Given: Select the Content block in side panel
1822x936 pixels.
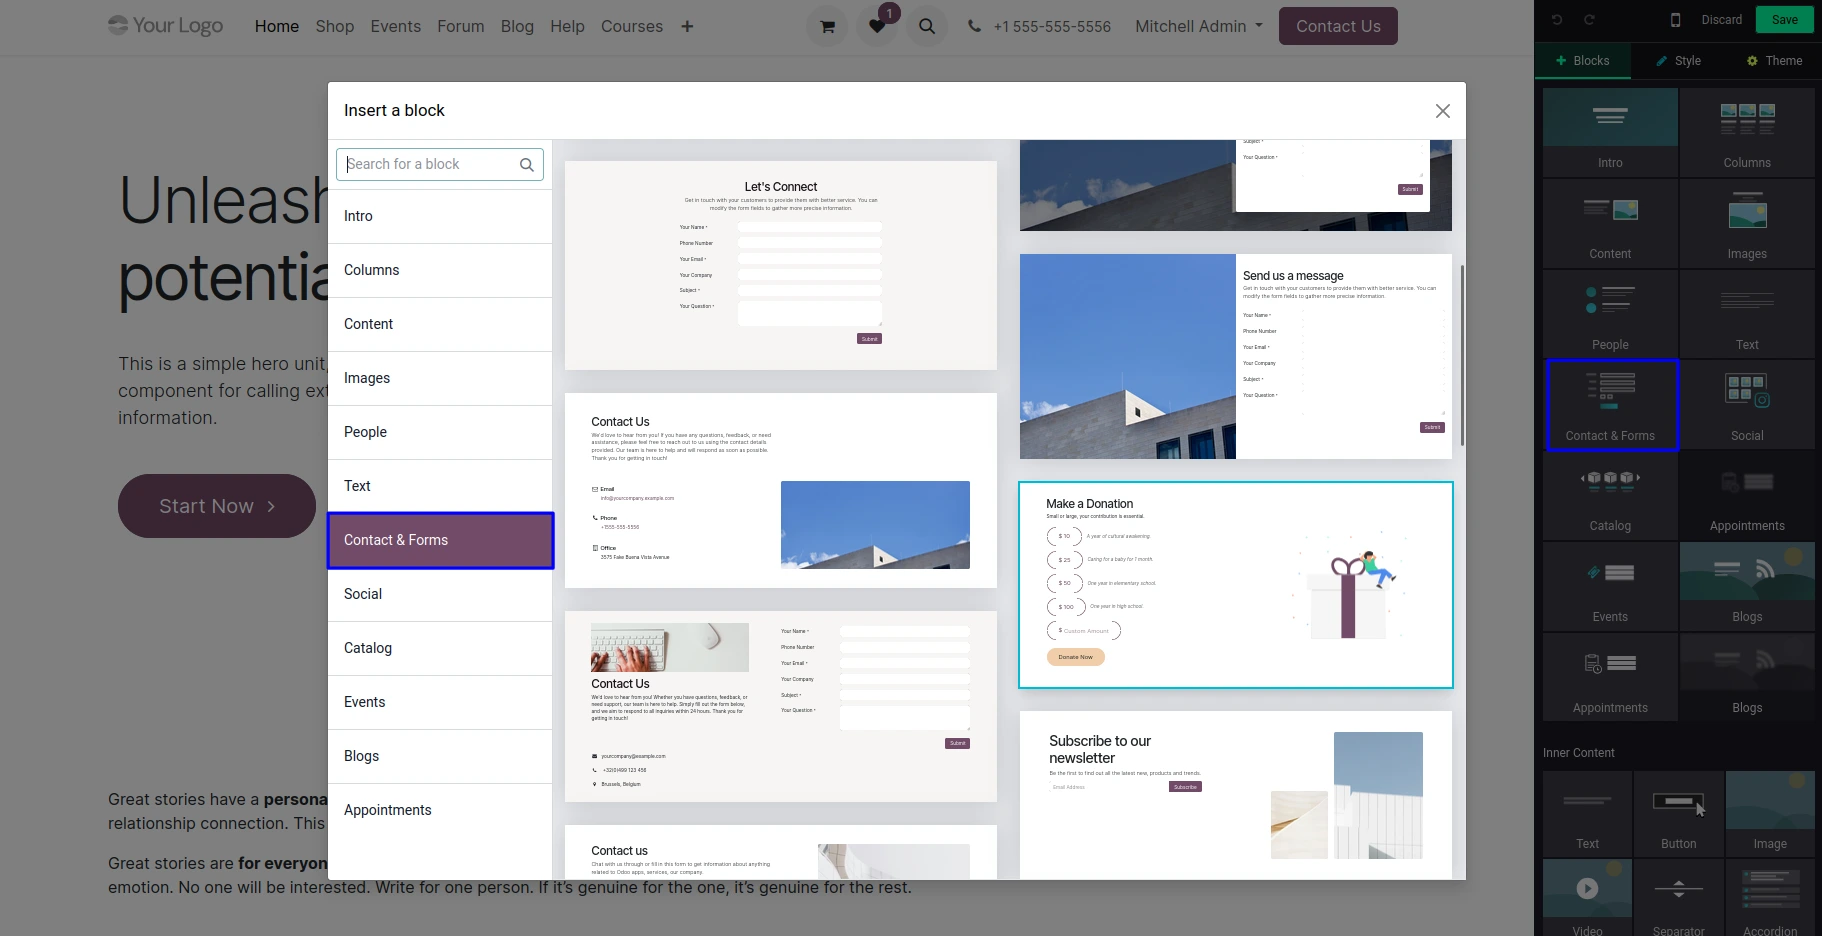Looking at the screenshot, I should [1610, 223].
